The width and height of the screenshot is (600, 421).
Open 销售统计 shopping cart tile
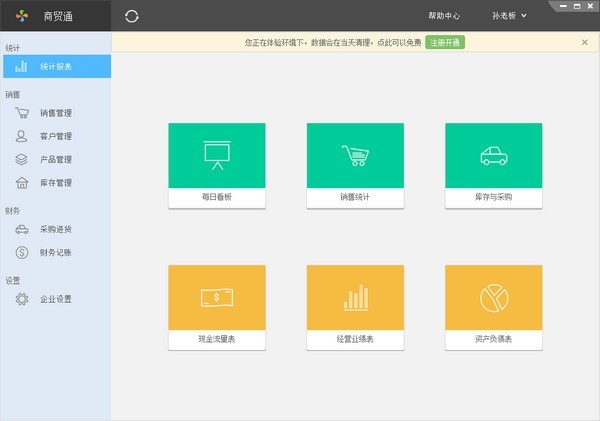[x=355, y=165]
